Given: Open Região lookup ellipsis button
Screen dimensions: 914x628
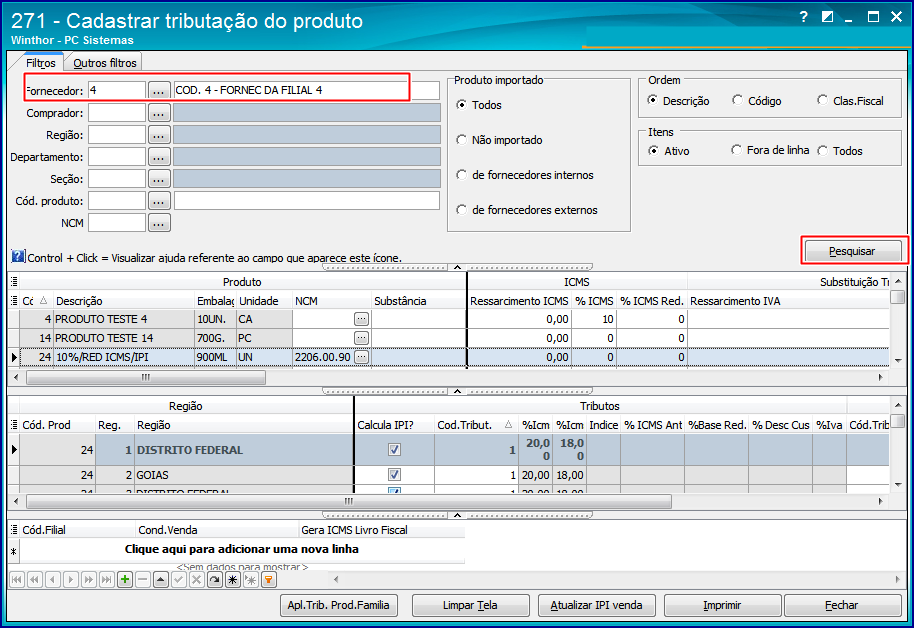Looking at the screenshot, I should click(159, 135).
